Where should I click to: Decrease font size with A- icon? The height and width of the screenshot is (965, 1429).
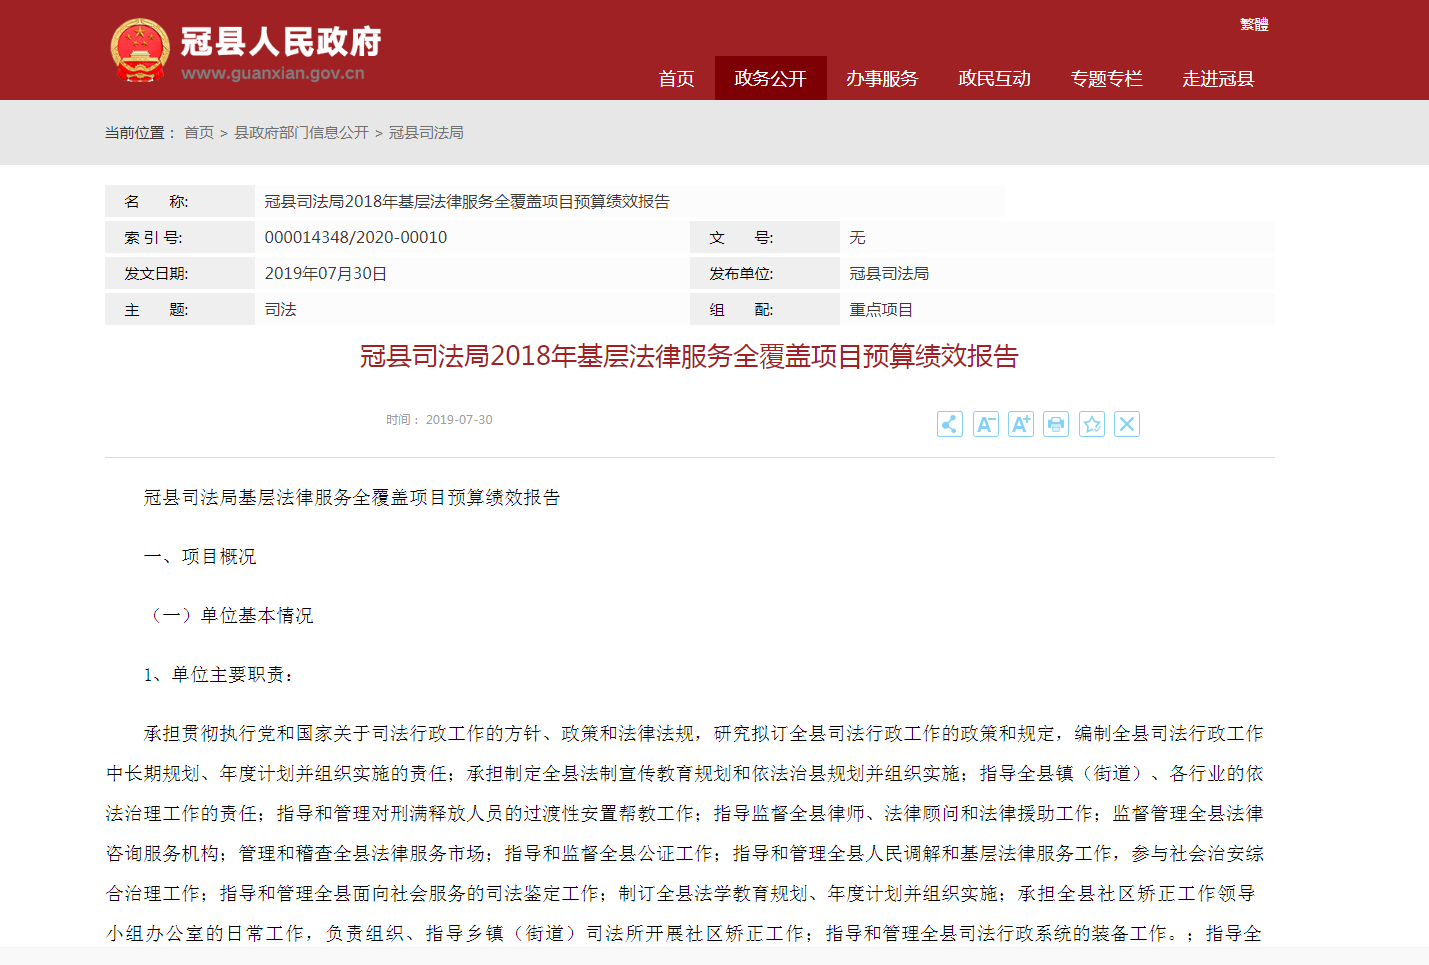point(986,424)
